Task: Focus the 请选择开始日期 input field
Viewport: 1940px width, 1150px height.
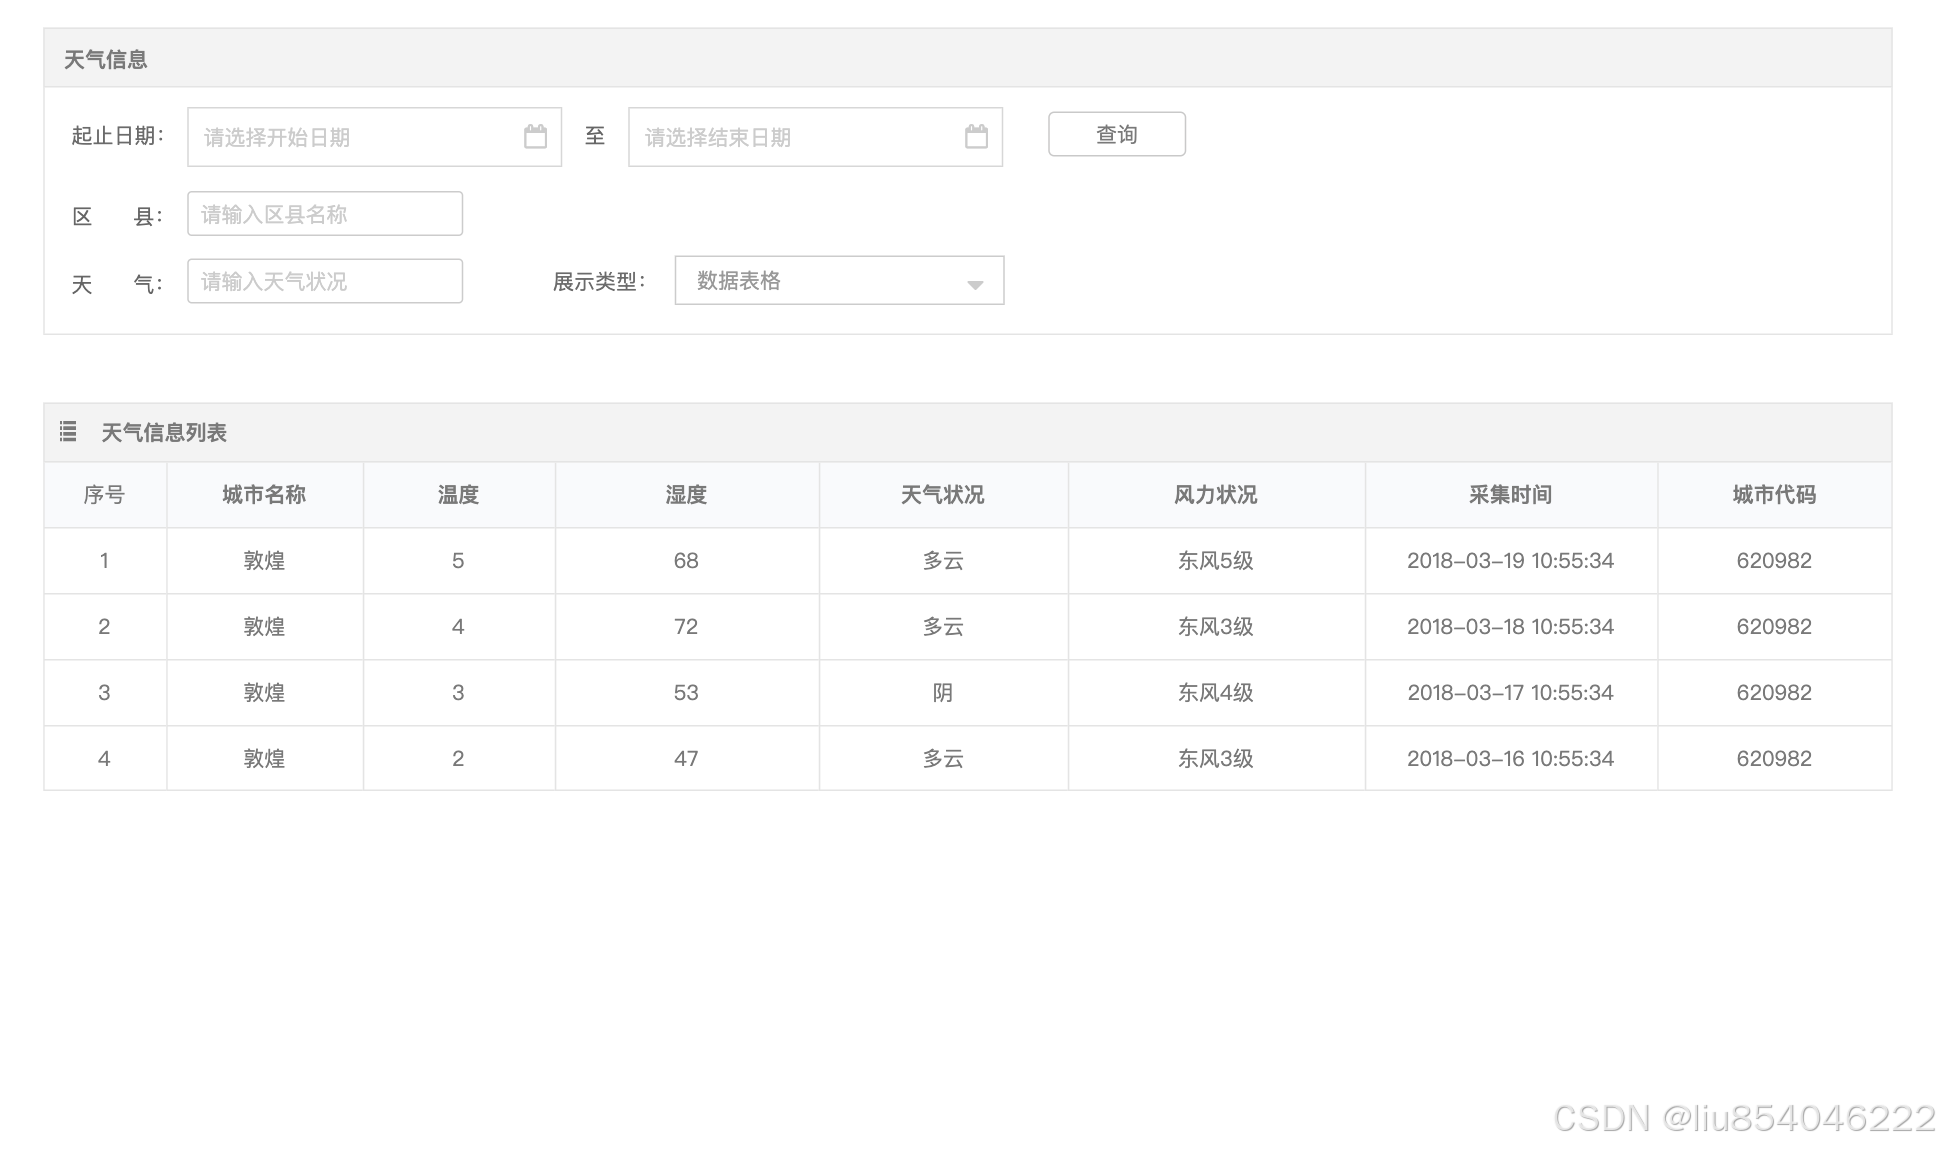Action: pyautogui.click(x=355, y=137)
